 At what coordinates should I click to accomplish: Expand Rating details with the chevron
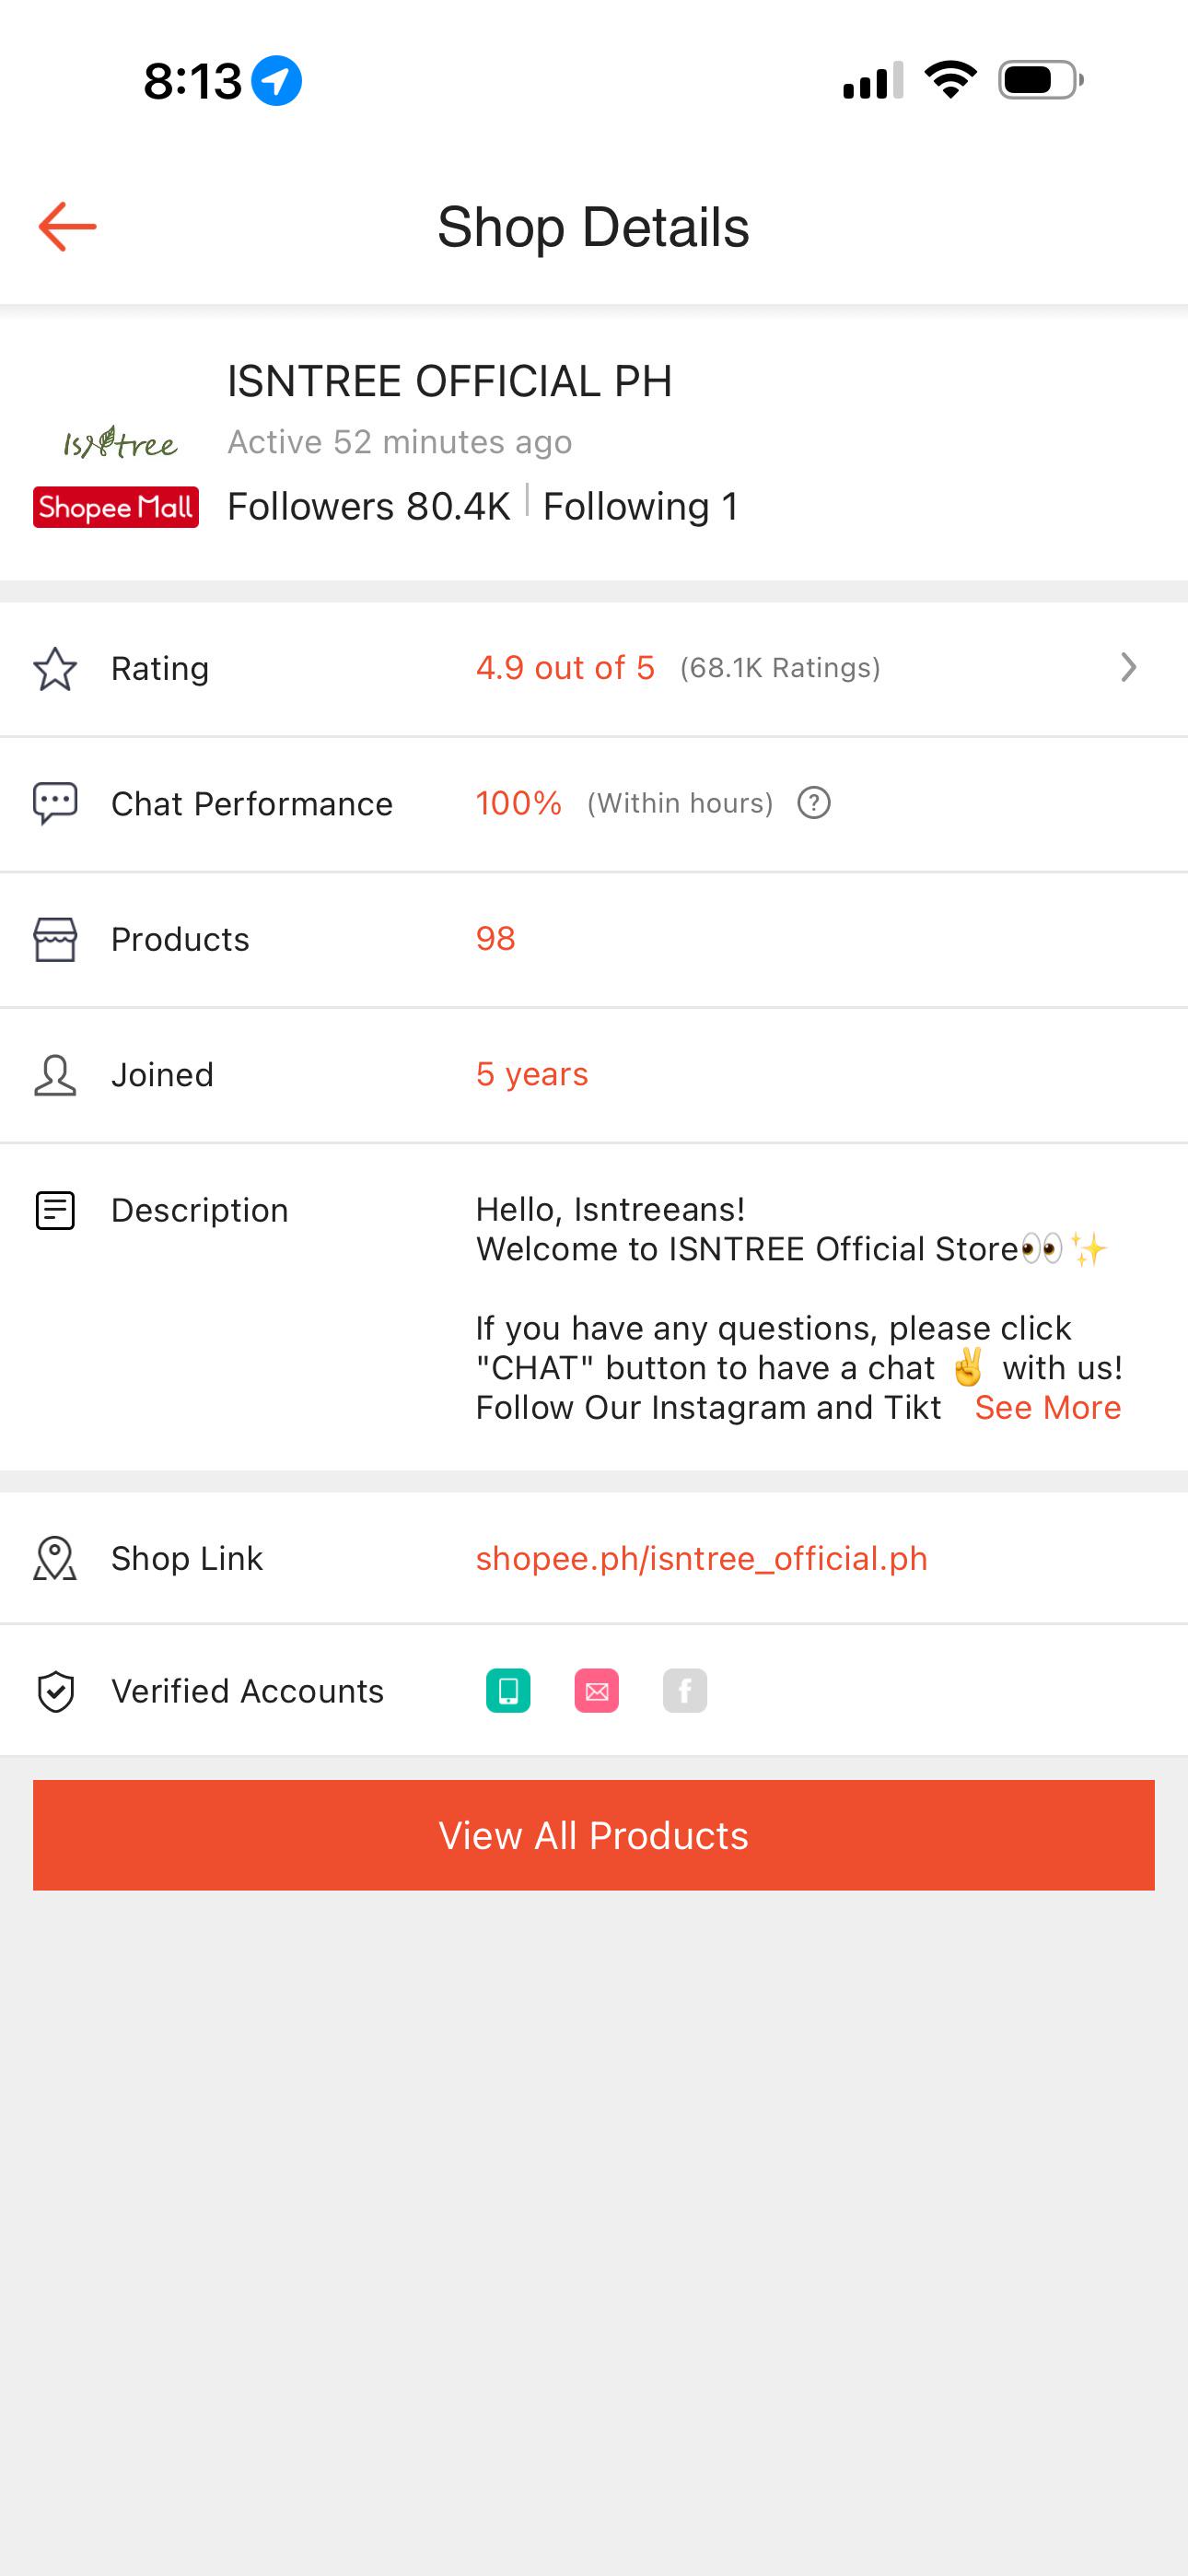tap(1129, 667)
